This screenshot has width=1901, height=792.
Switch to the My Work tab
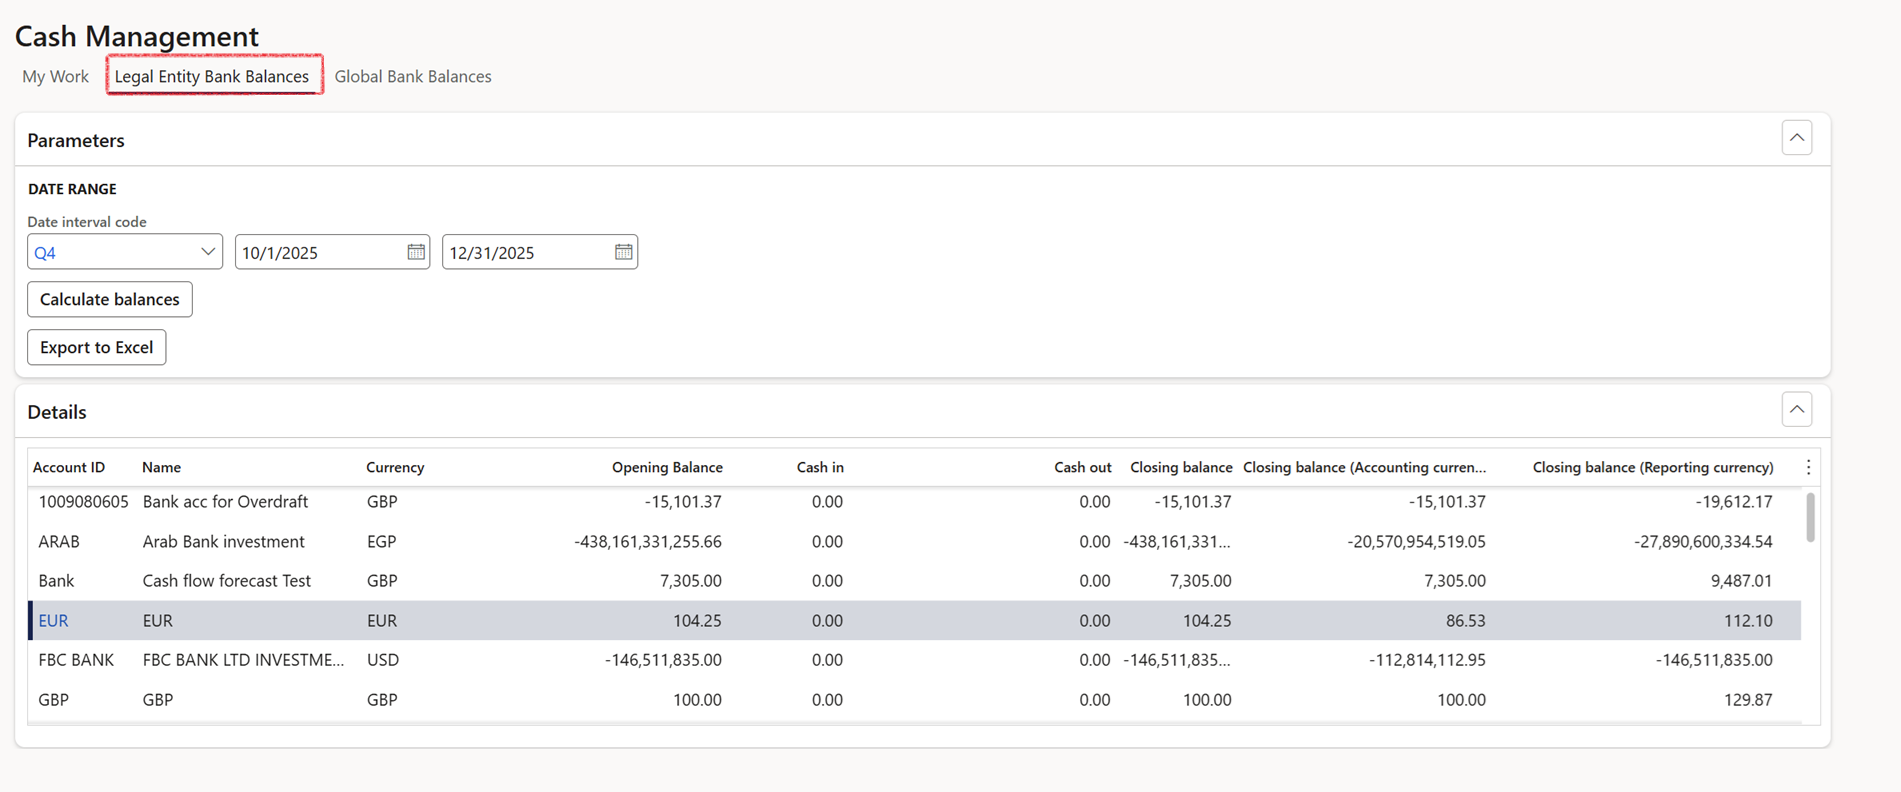click(x=55, y=76)
